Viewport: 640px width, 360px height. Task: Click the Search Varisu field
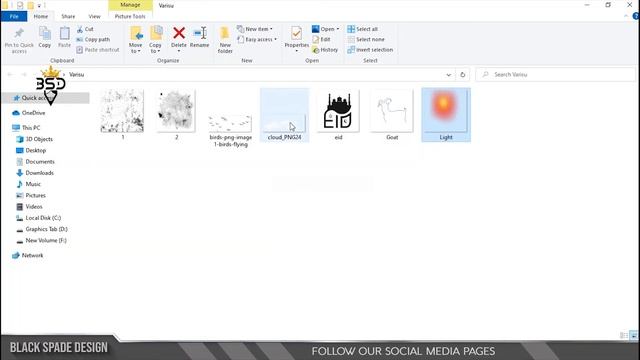(555, 75)
